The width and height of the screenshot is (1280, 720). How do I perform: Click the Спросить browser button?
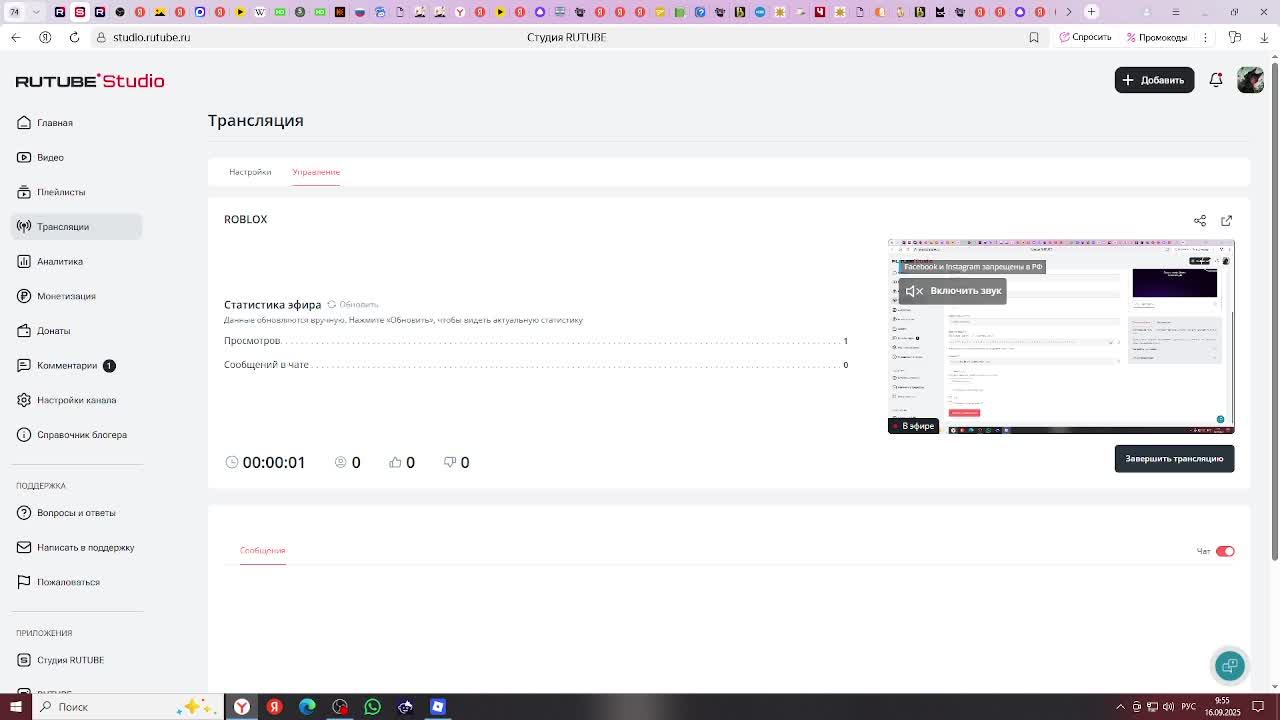pyautogui.click(x=1085, y=37)
